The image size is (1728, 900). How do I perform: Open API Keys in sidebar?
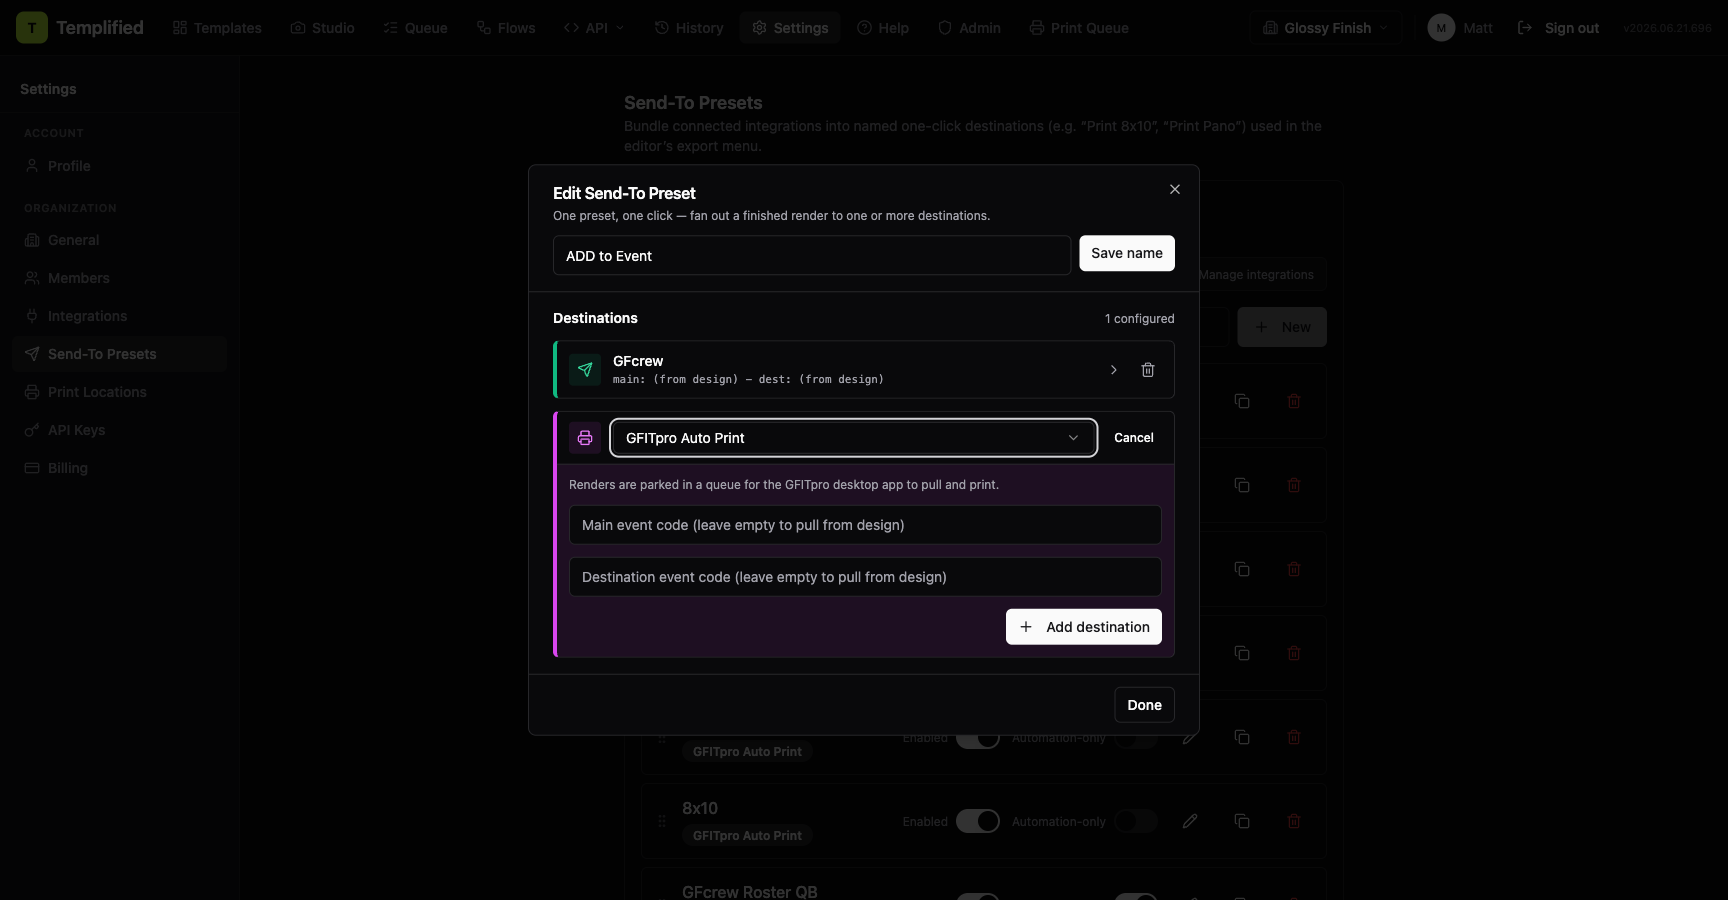(x=120, y=430)
